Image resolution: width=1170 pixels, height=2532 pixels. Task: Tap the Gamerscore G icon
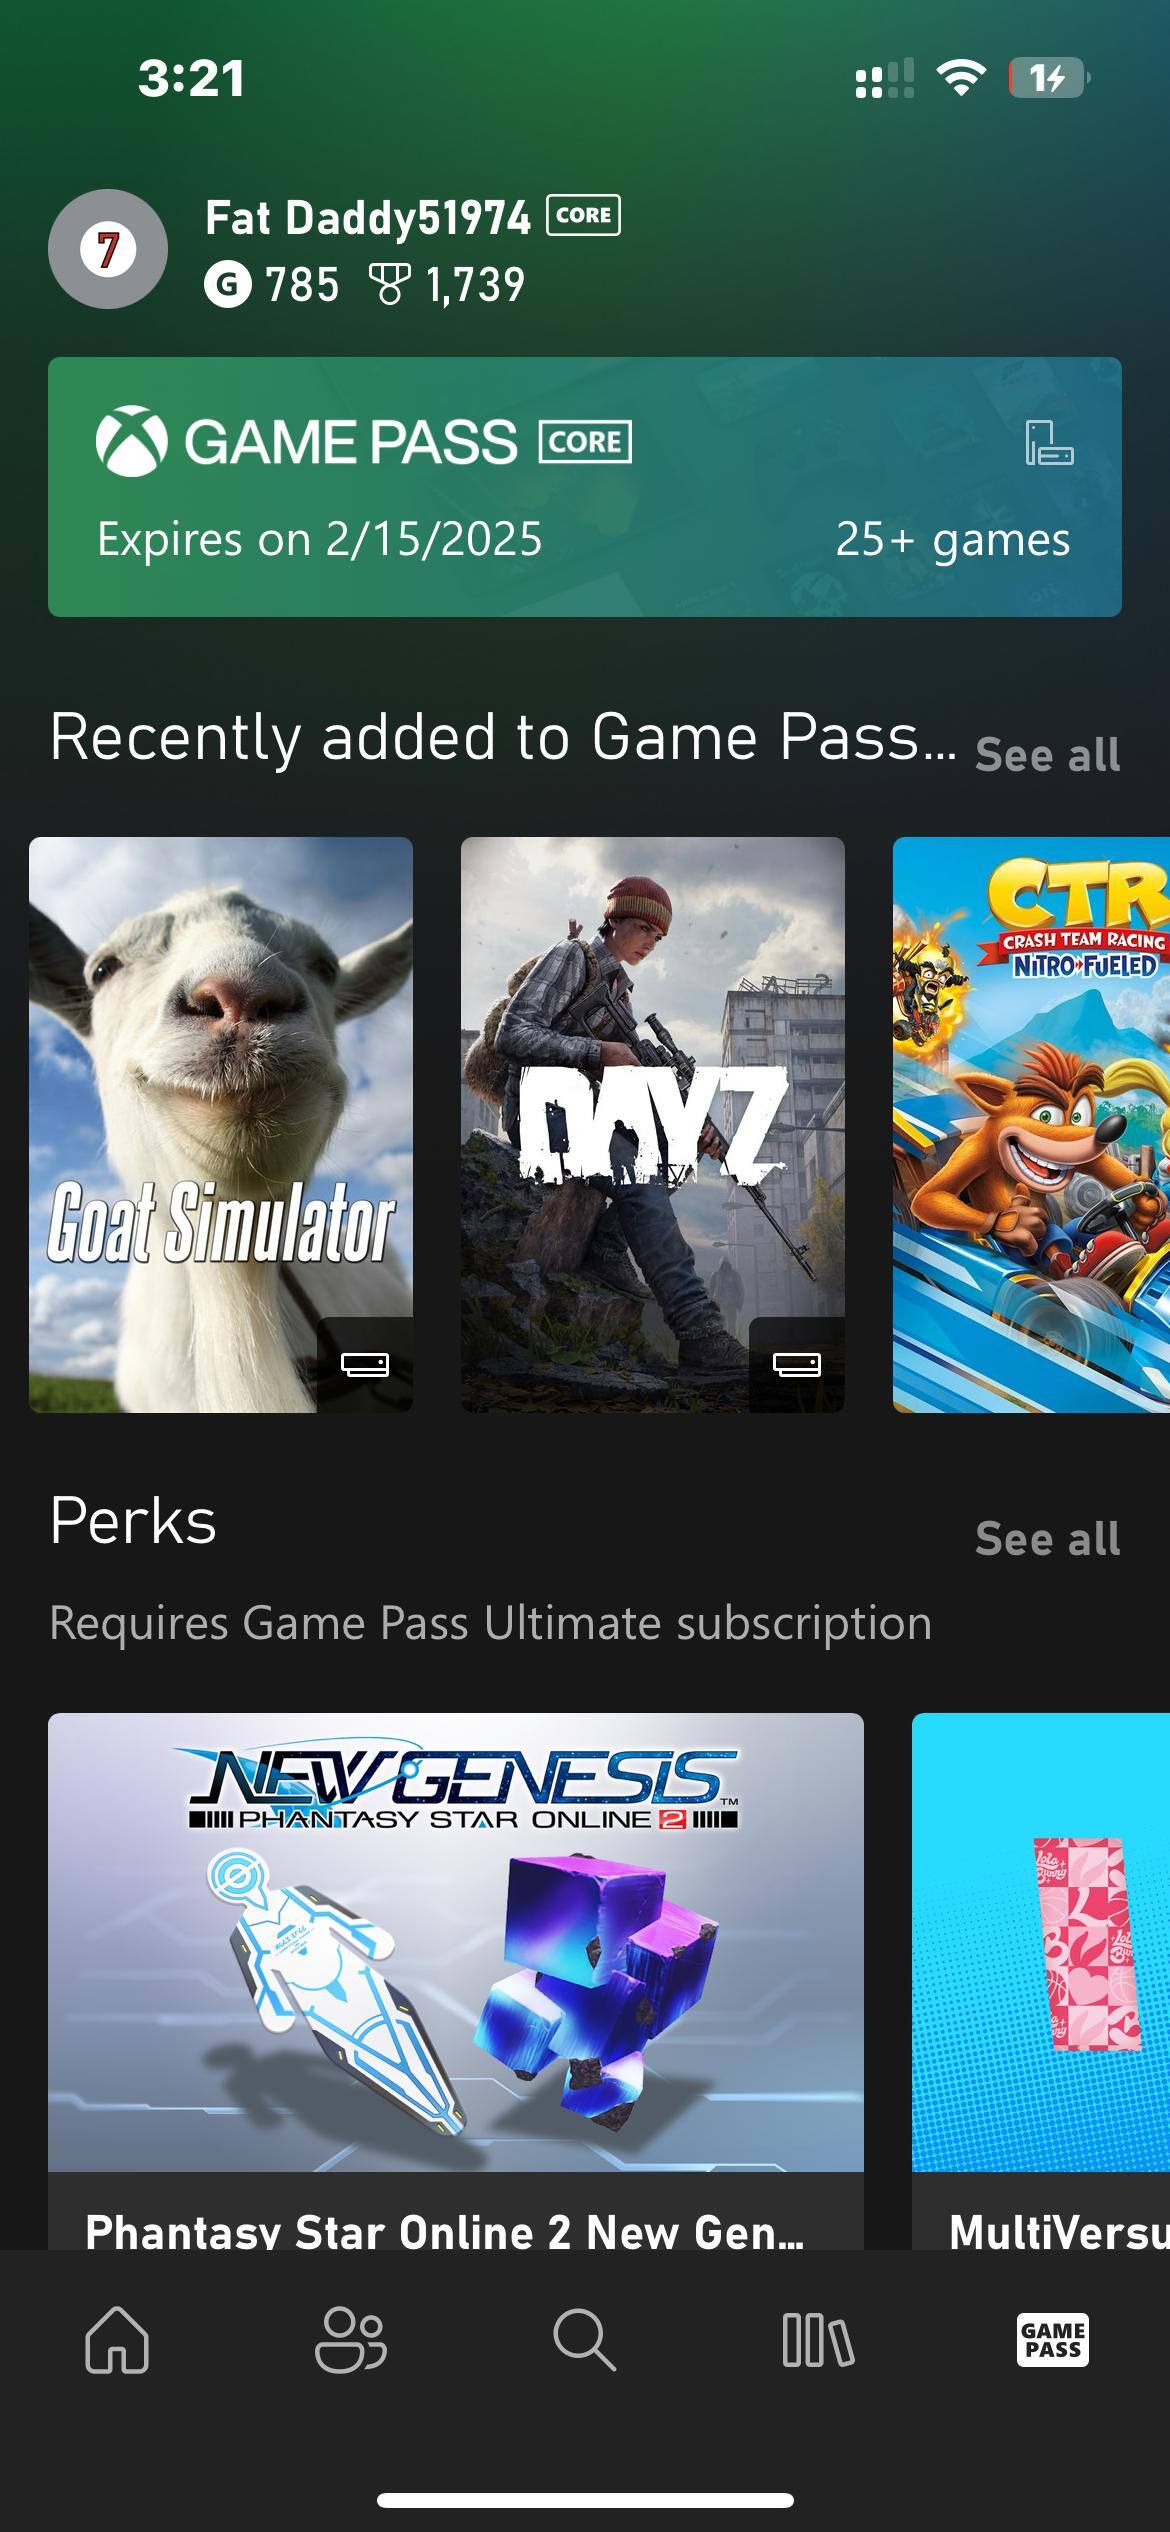click(228, 285)
